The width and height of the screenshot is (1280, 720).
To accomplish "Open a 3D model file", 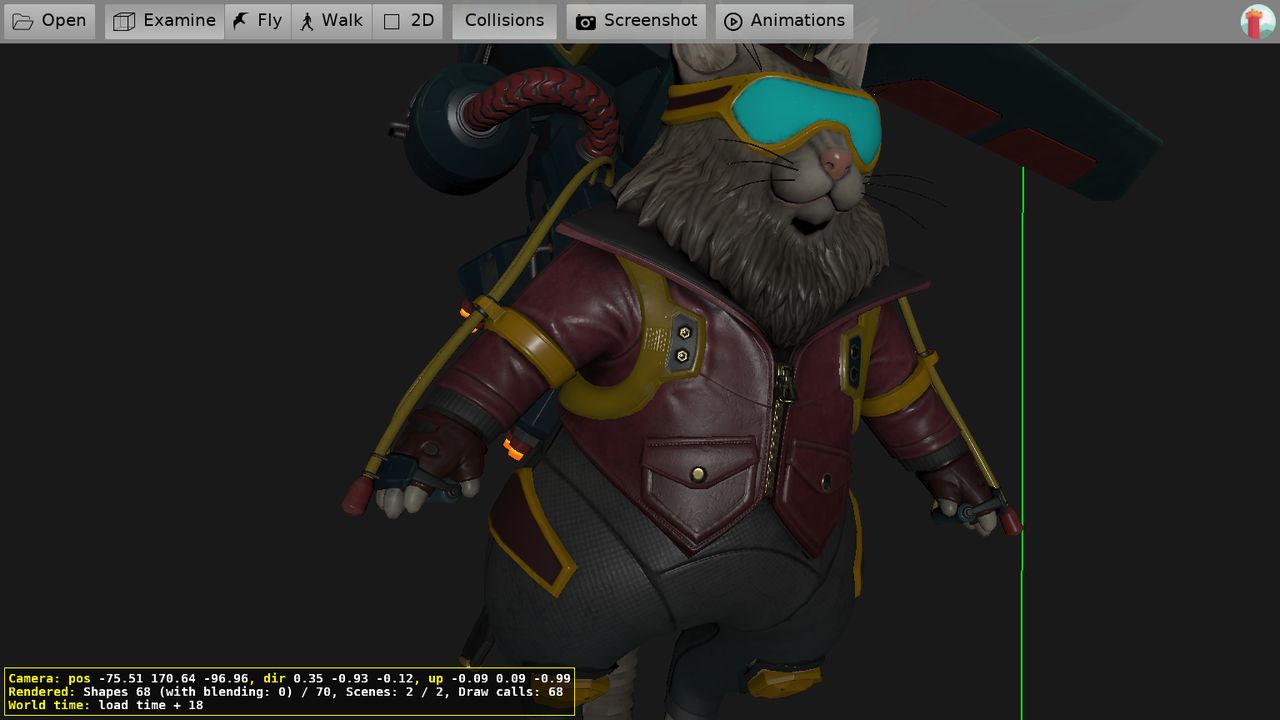I will click(x=49, y=21).
